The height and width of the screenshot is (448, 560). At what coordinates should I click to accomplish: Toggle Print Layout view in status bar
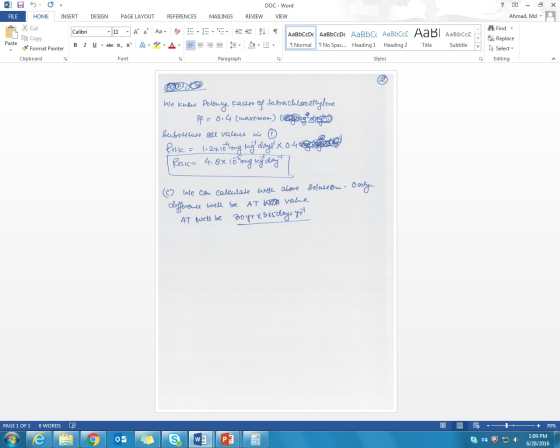tap(460, 425)
